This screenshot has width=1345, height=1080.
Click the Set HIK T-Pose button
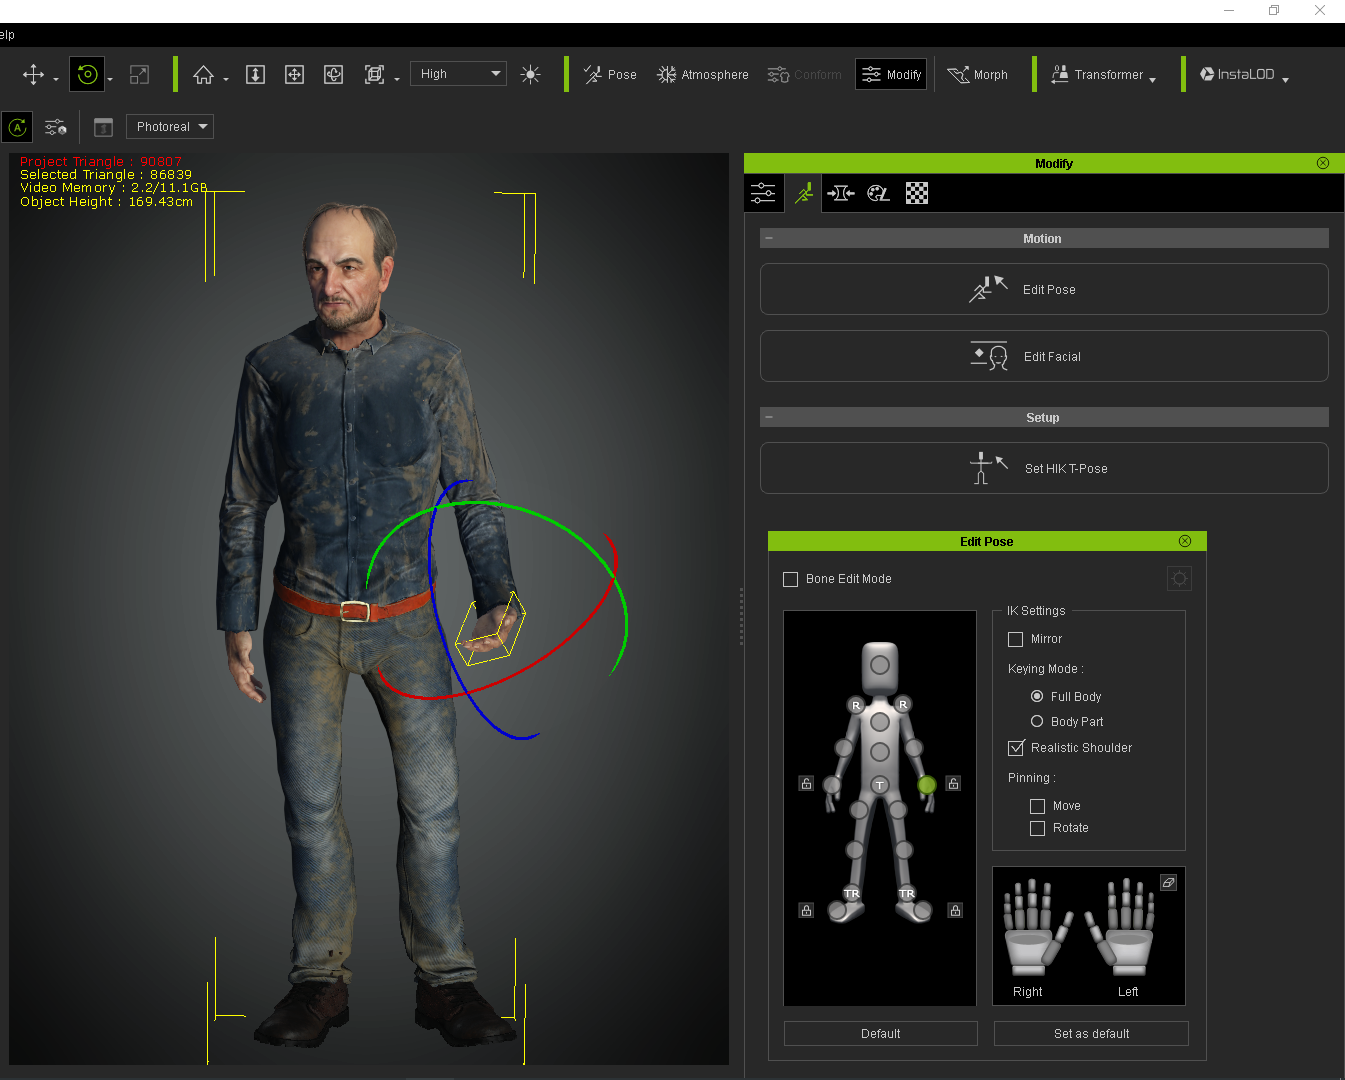click(x=1044, y=468)
